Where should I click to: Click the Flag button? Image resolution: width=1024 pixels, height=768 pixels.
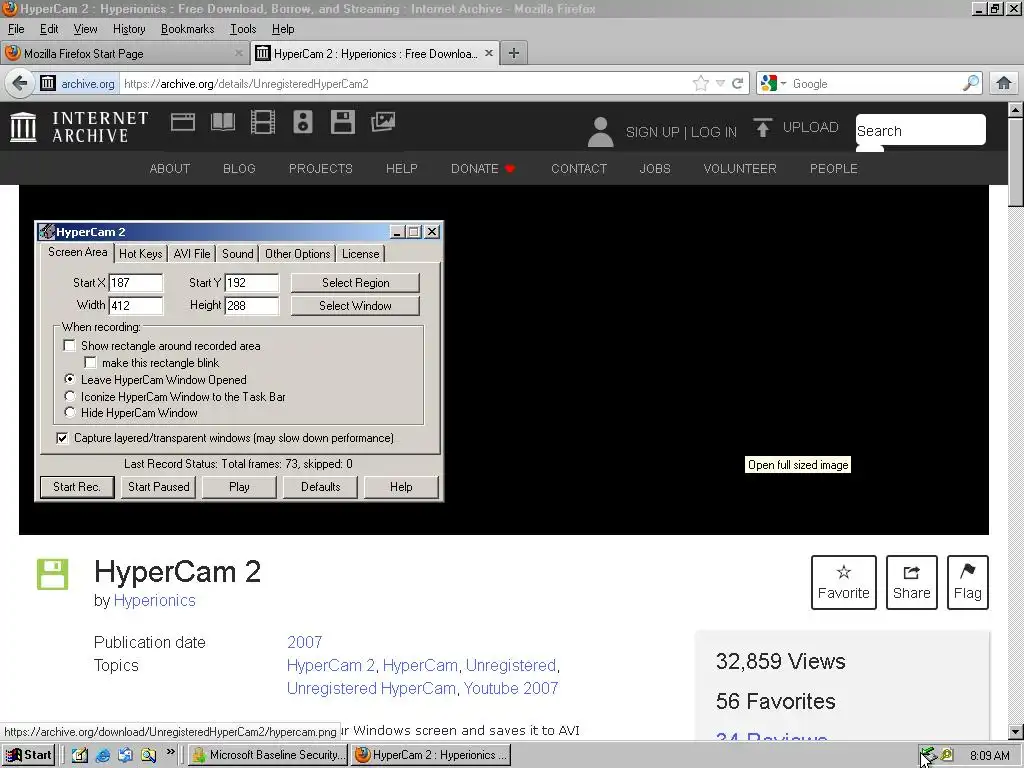pyautogui.click(x=968, y=582)
